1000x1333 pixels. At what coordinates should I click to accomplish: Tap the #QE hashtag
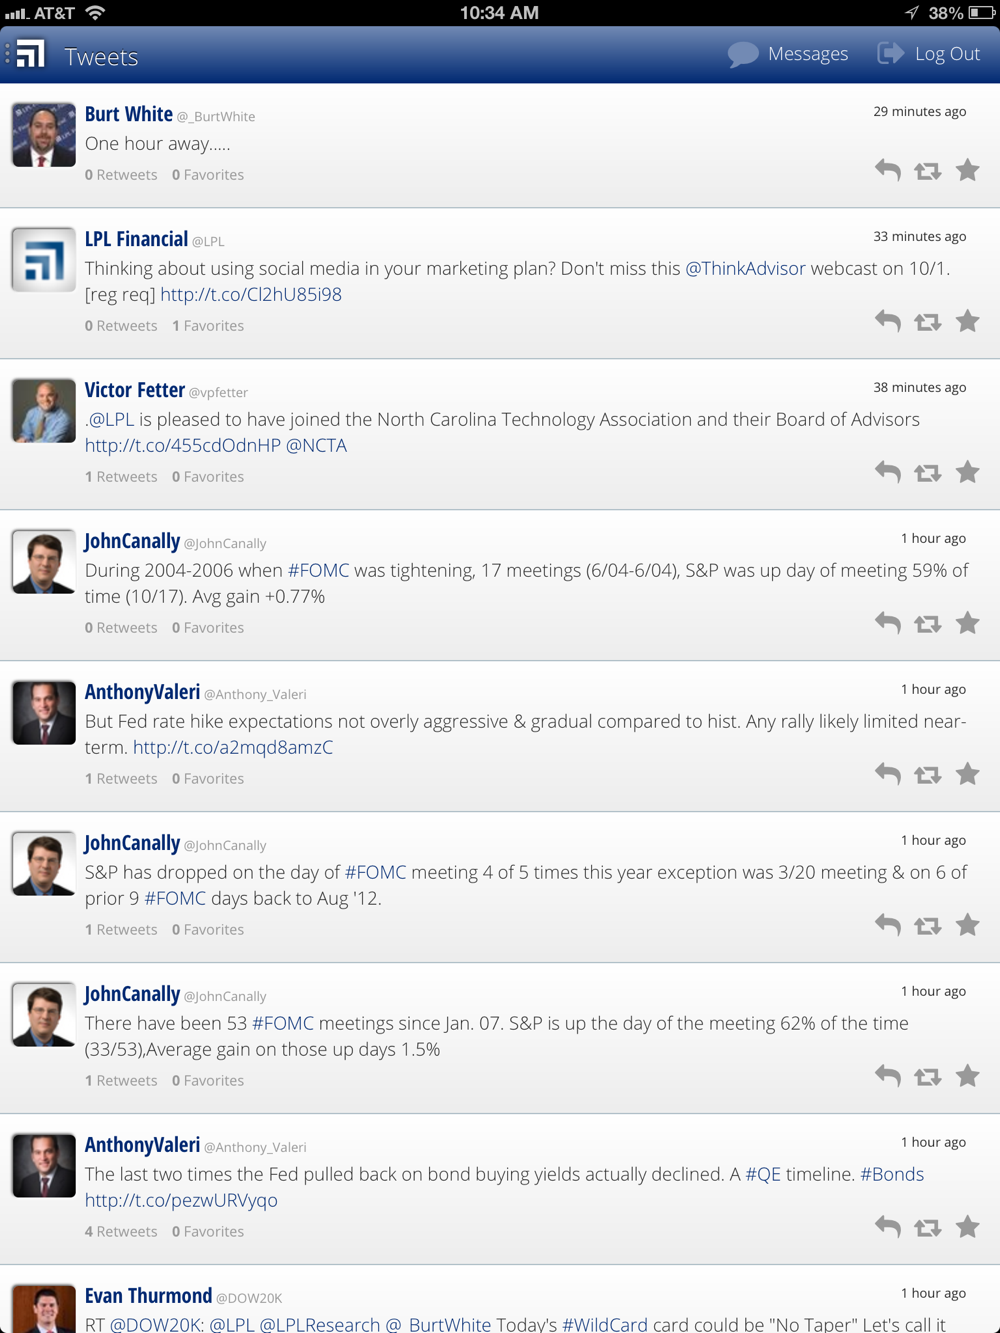[x=763, y=1174]
